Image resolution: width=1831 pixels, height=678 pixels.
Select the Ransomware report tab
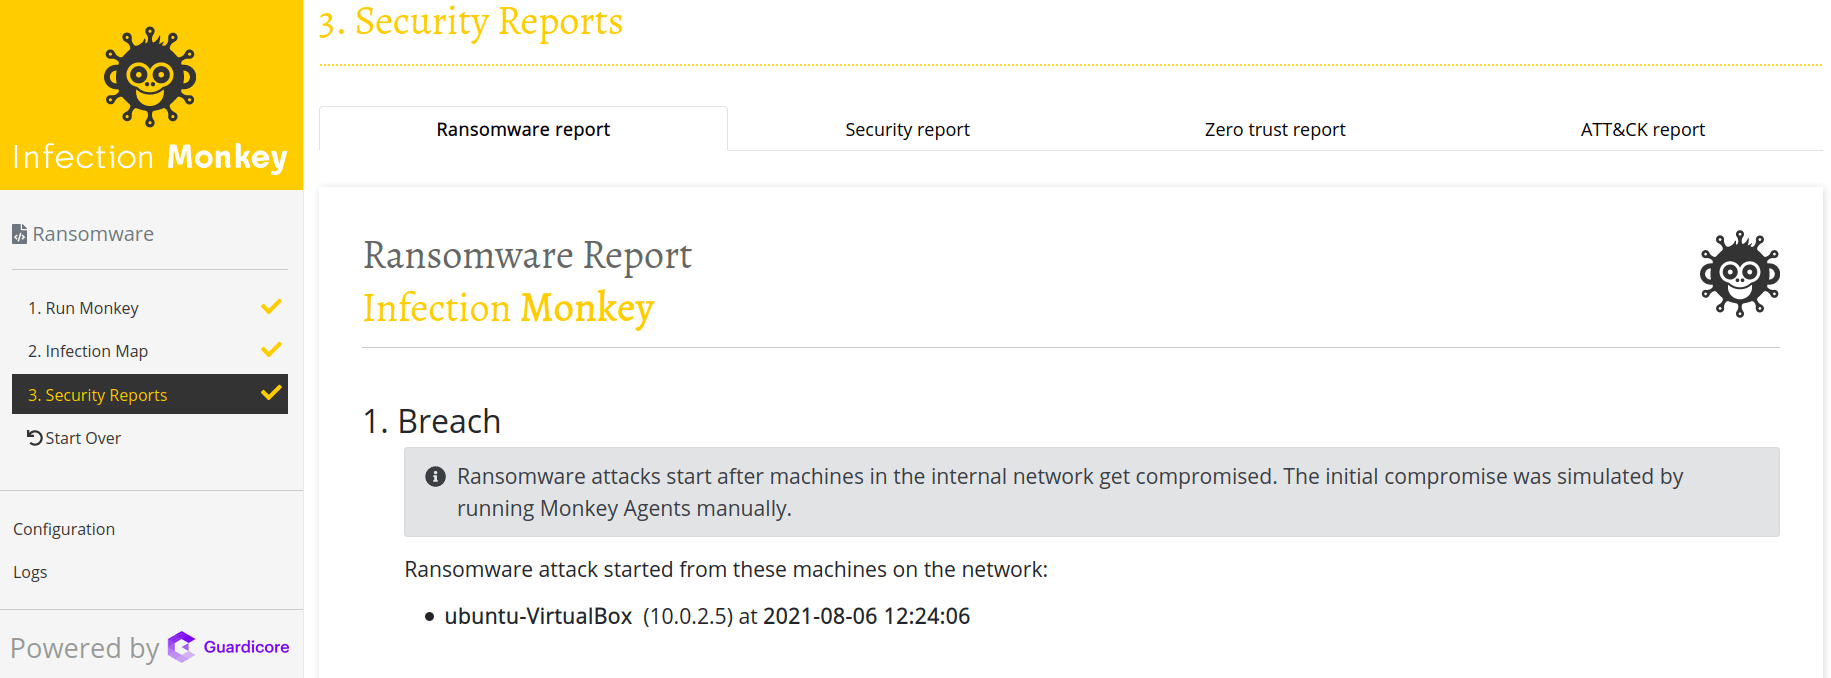tap(523, 128)
